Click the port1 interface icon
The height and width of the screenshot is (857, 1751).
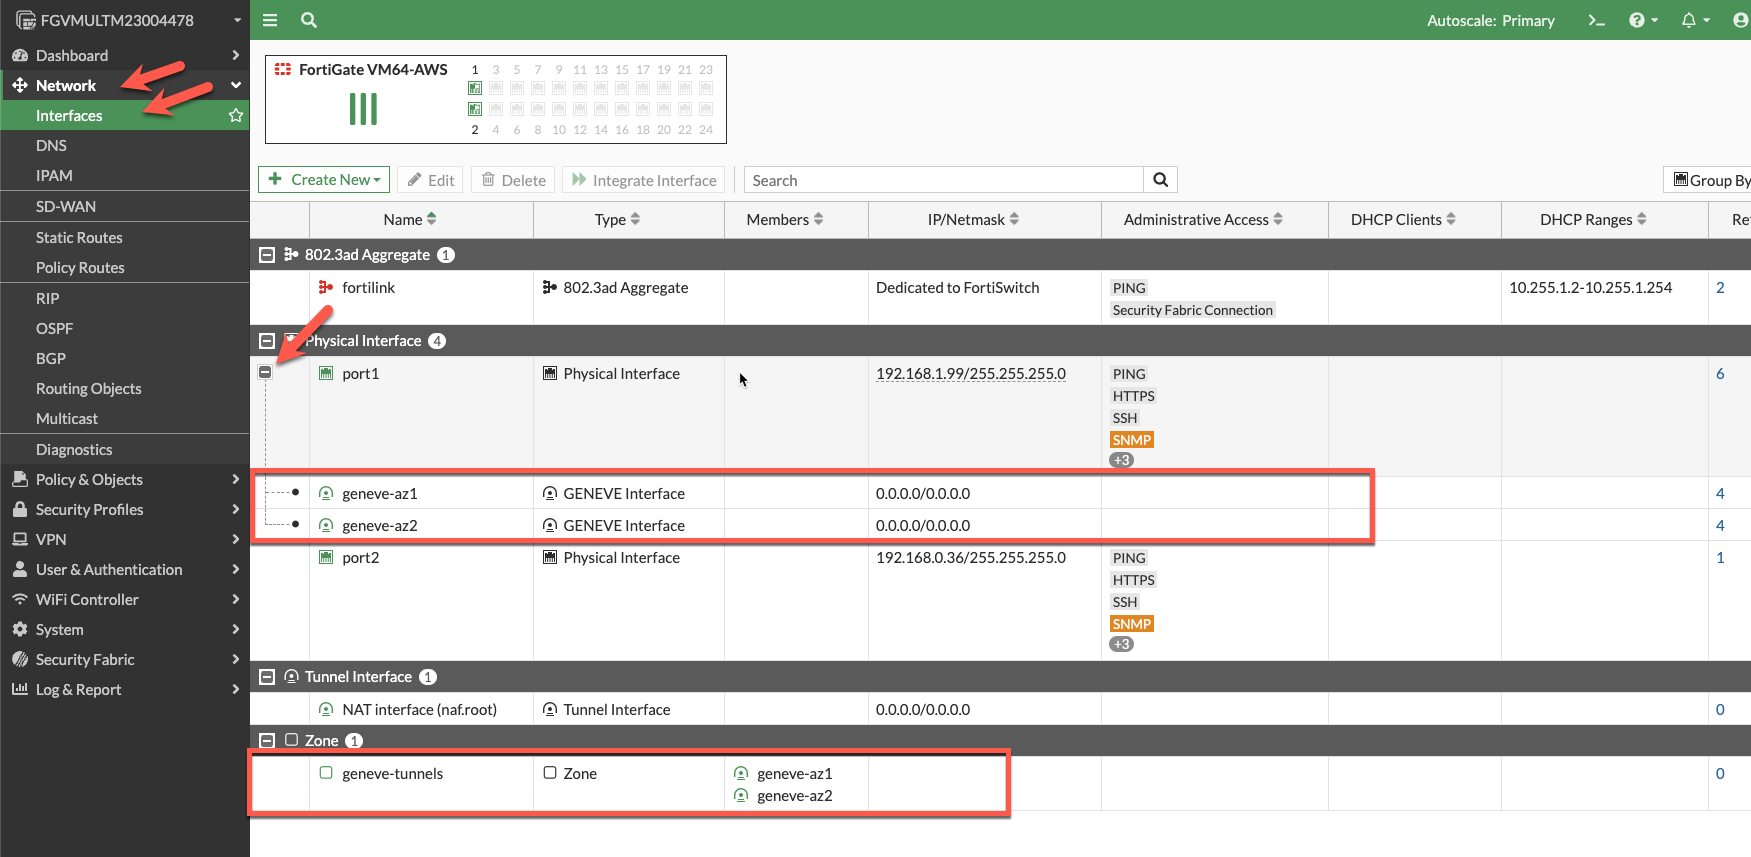(326, 373)
